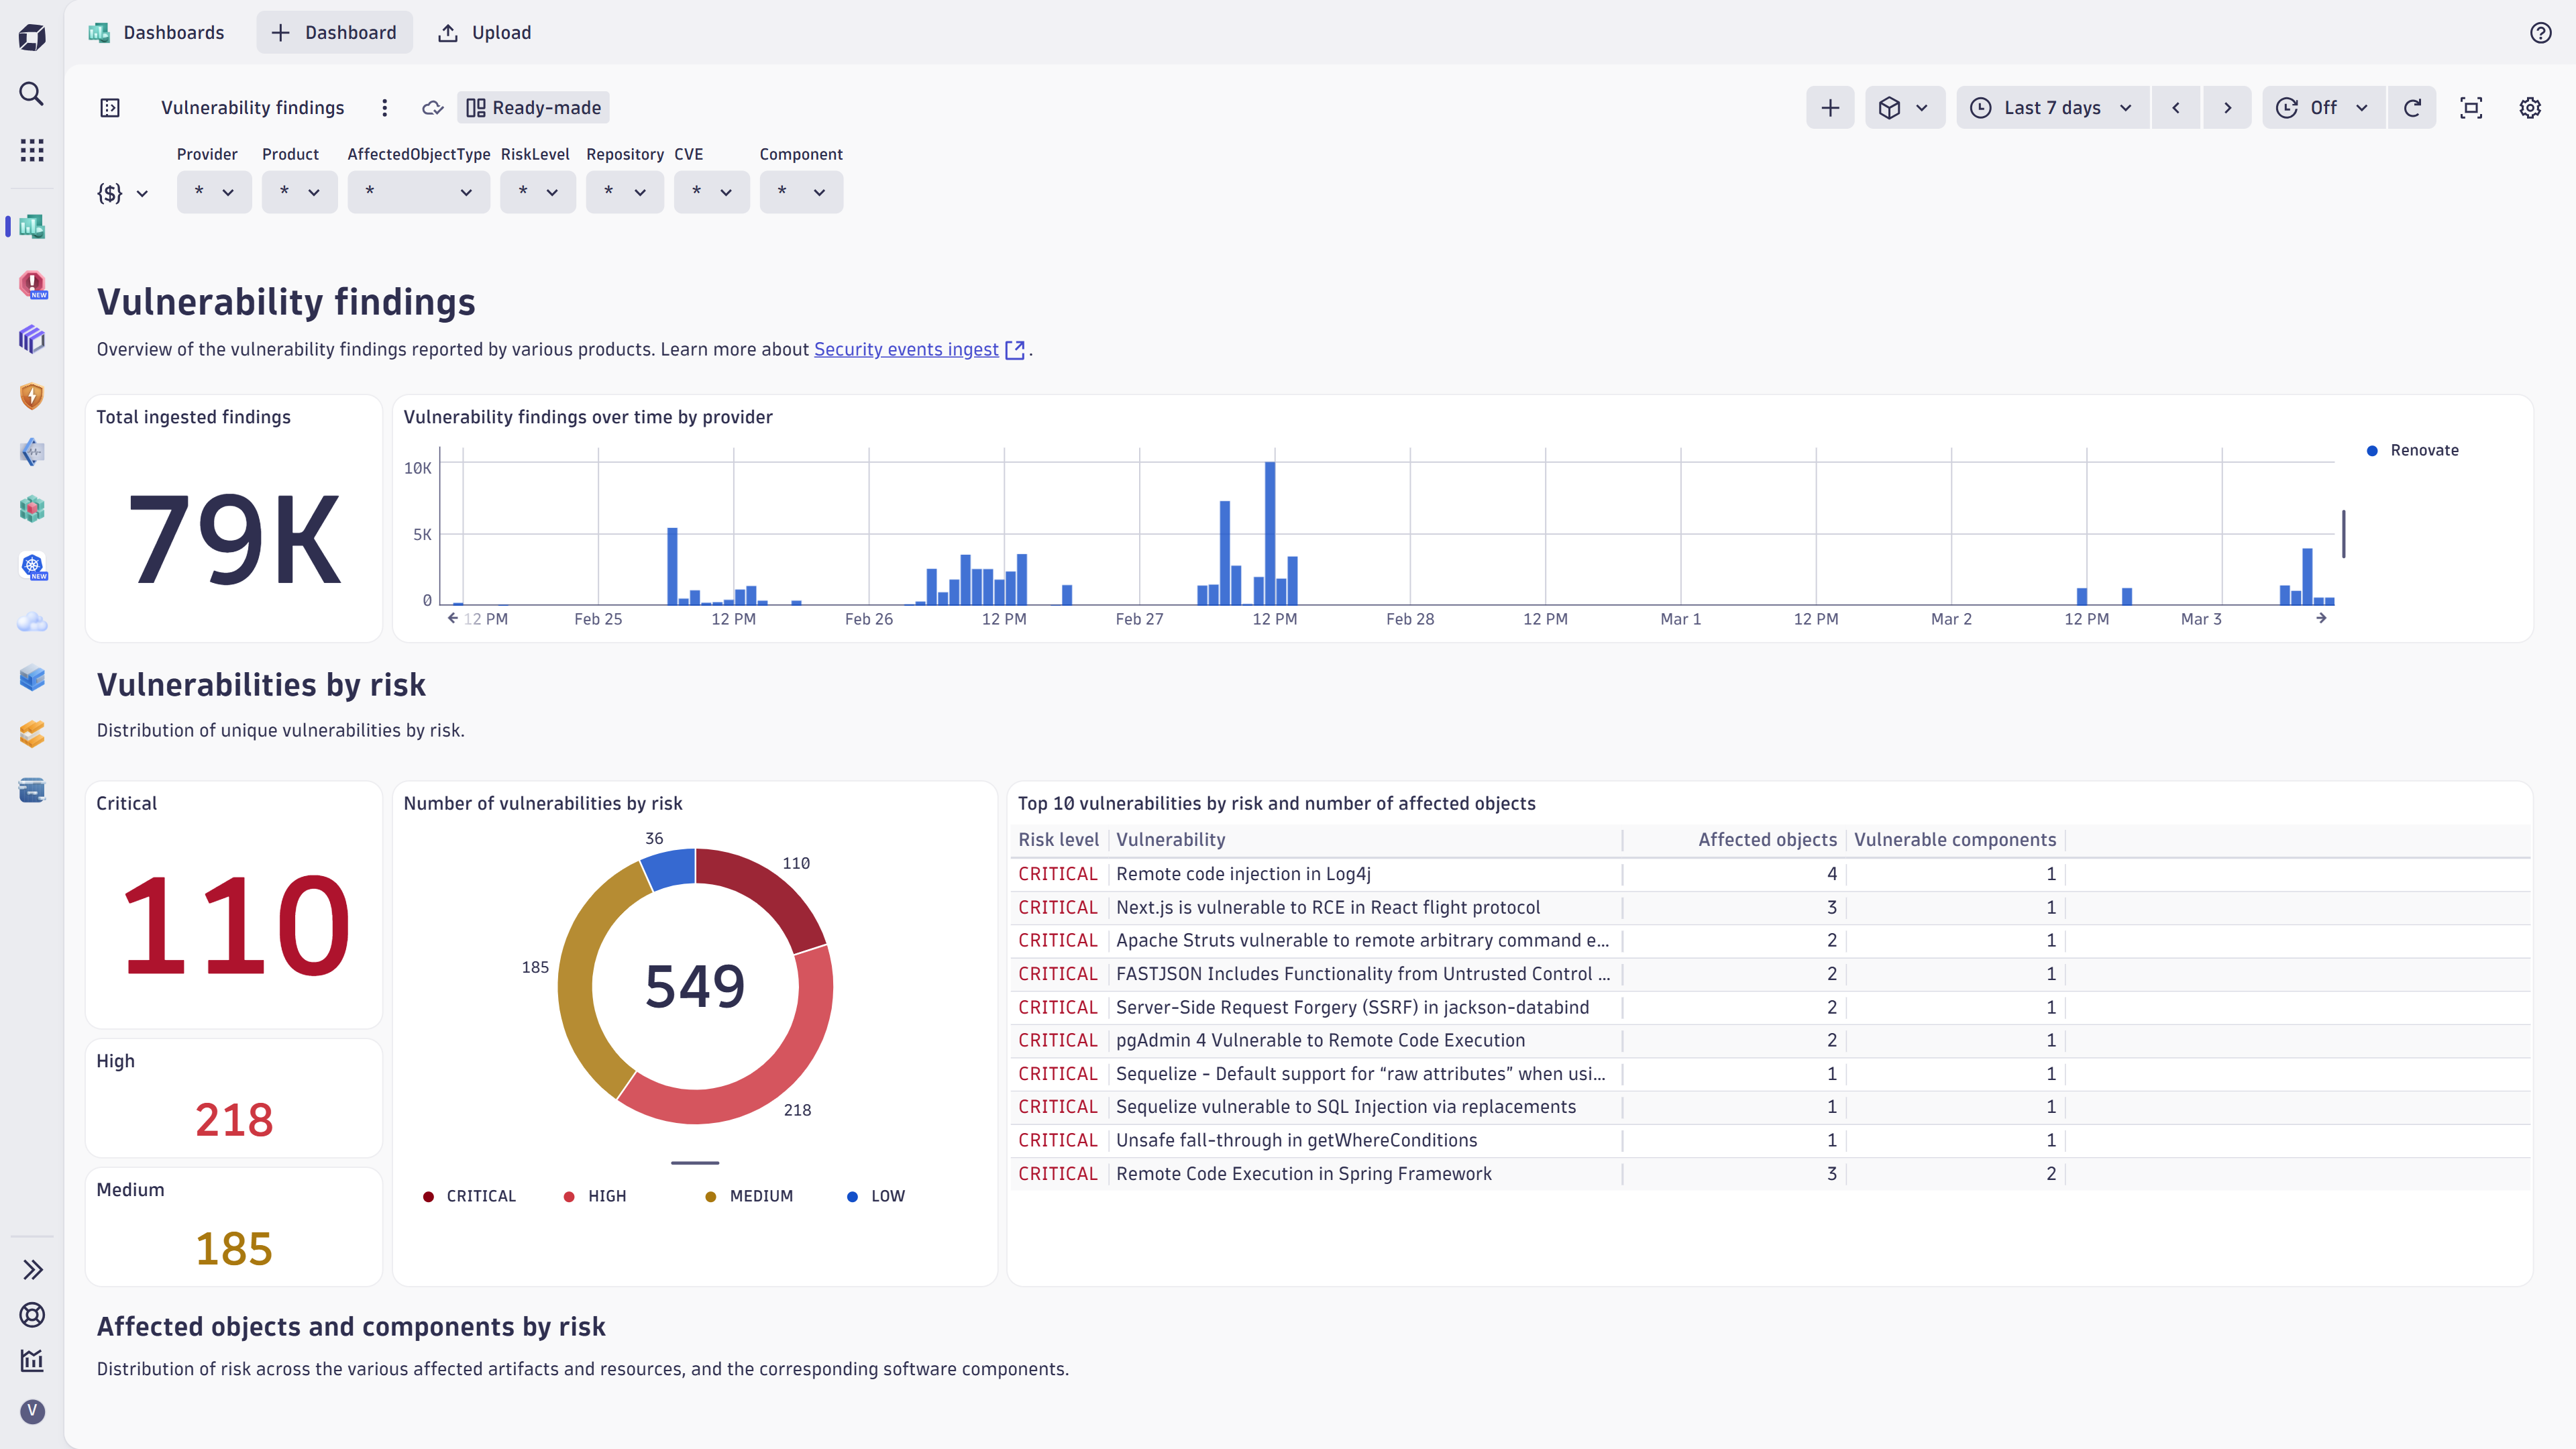Switch to the Ready-made dashboard view
This screenshot has width=2576, height=1449.
point(532,107)
